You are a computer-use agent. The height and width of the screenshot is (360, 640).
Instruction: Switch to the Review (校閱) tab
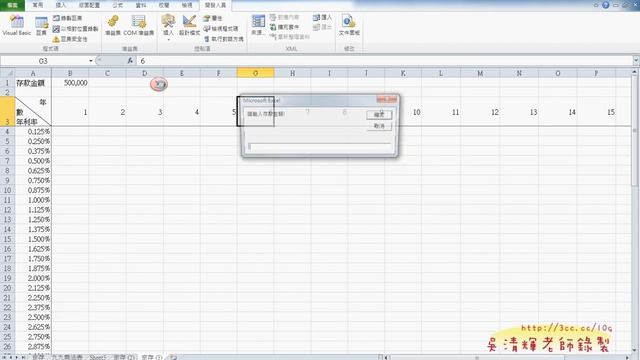(164, 5)
